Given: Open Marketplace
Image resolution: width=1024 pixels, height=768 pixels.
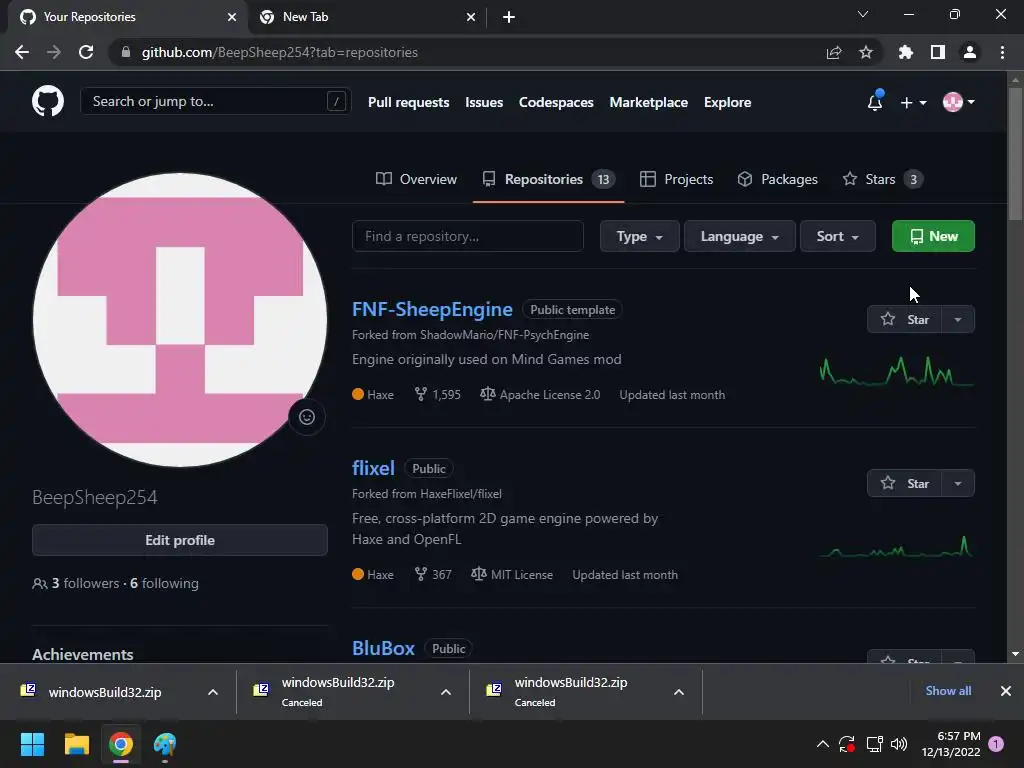Looking at the screenshot, I should [648, 103].
